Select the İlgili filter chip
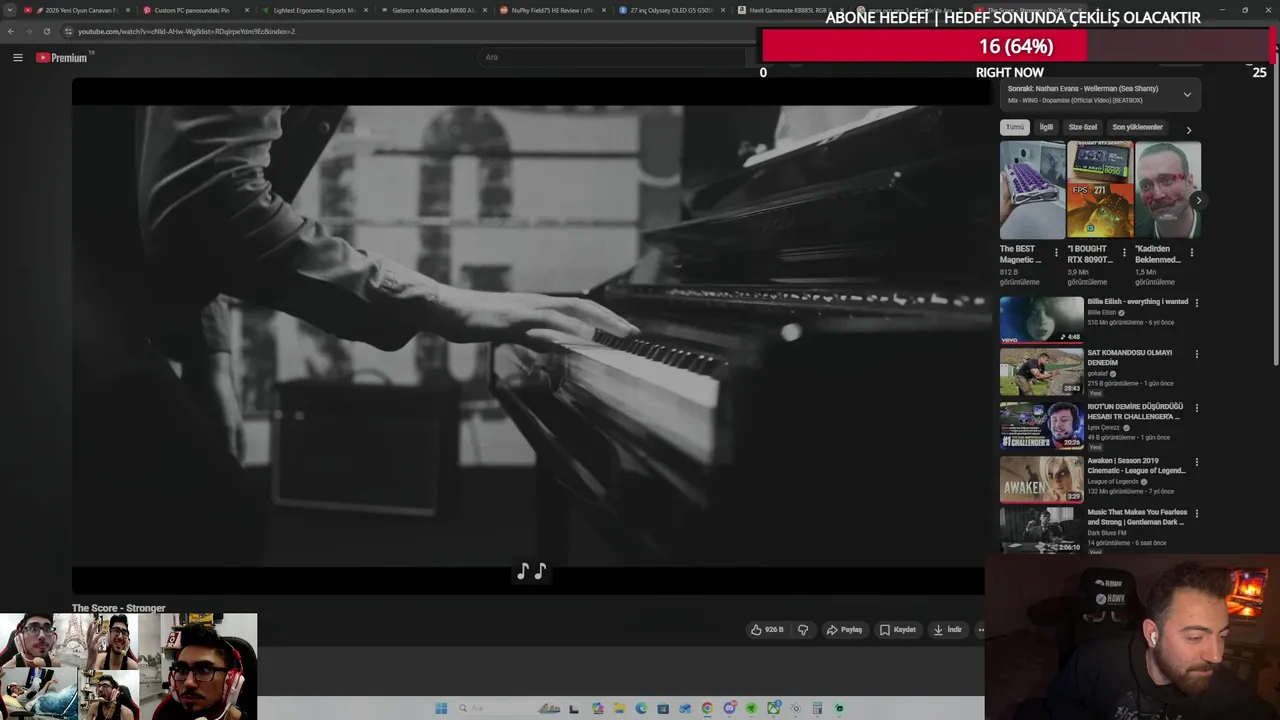This screenshot has height=720, width=1280. tap(1046, 127)
